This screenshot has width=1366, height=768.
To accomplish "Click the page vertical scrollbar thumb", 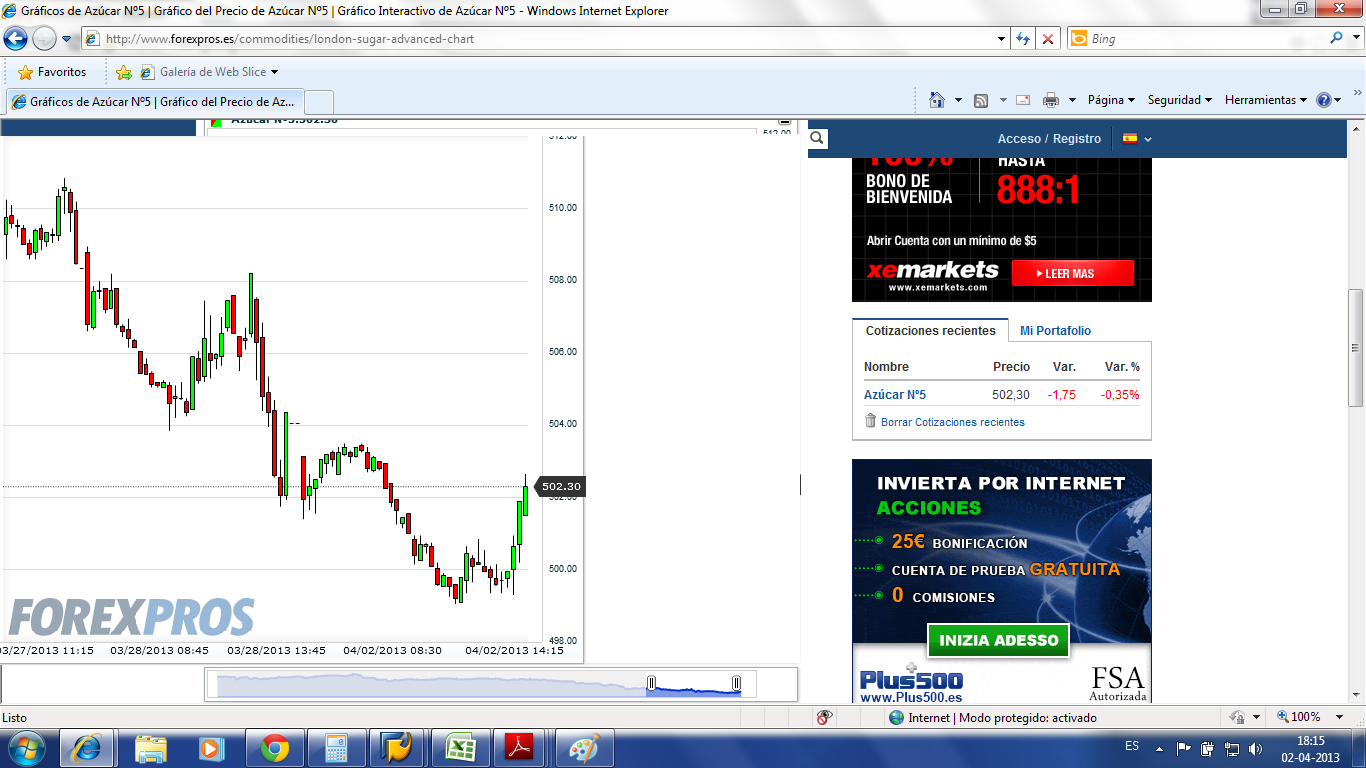I will pos(1356,348).
